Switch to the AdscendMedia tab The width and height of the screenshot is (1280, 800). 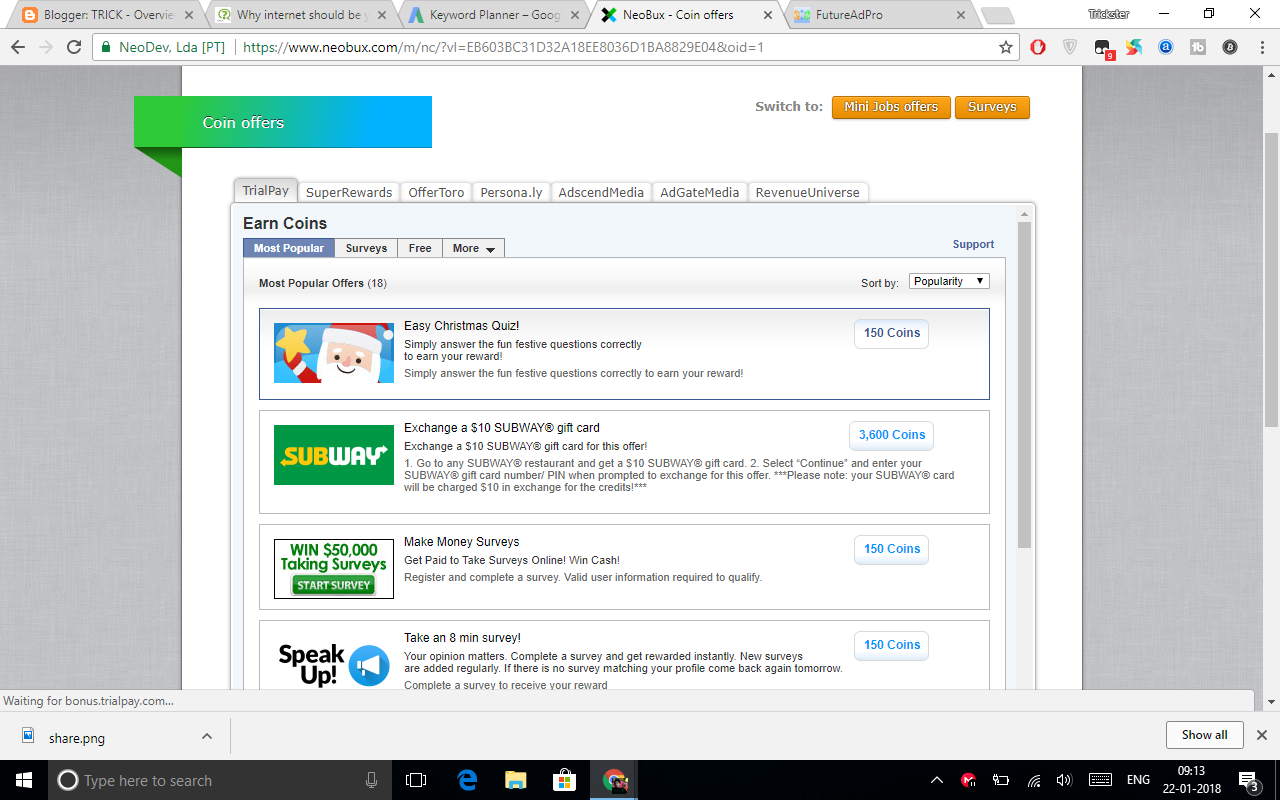[x=601, y=192]
